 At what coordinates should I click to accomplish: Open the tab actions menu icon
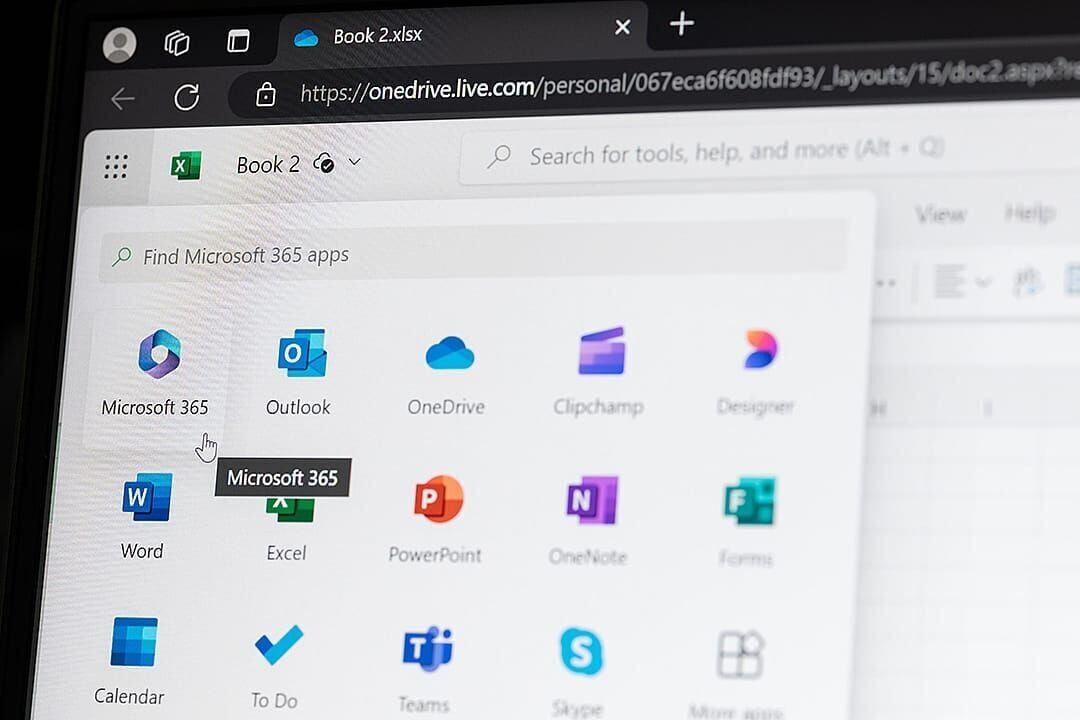(x=238, y=41)
